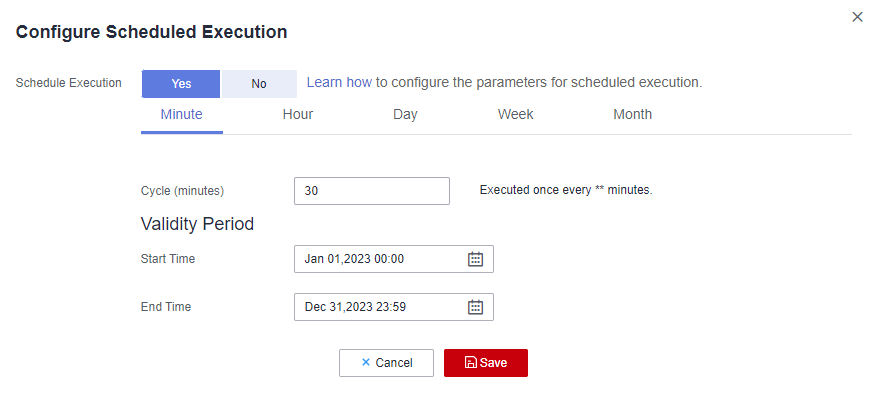Click the Cycle (minutes) input field
Image resolution: width=874 pixels, height=403 pixels.
(372, 191)
